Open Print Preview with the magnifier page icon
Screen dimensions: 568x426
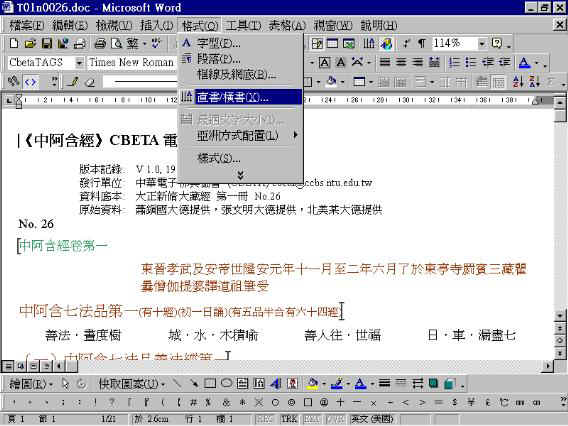116,44
